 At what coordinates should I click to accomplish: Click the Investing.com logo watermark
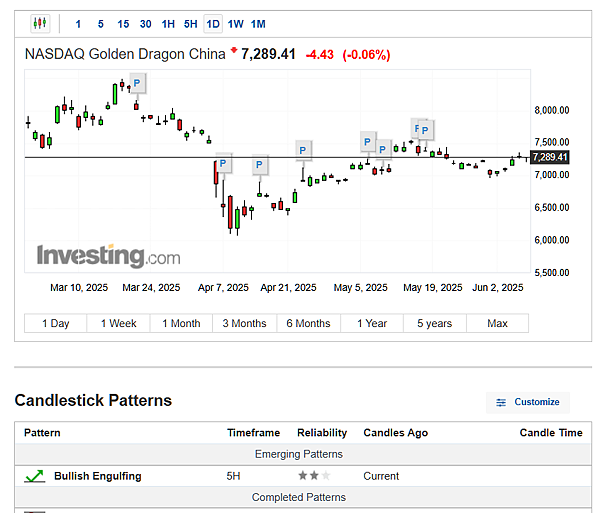click(108, 256)
